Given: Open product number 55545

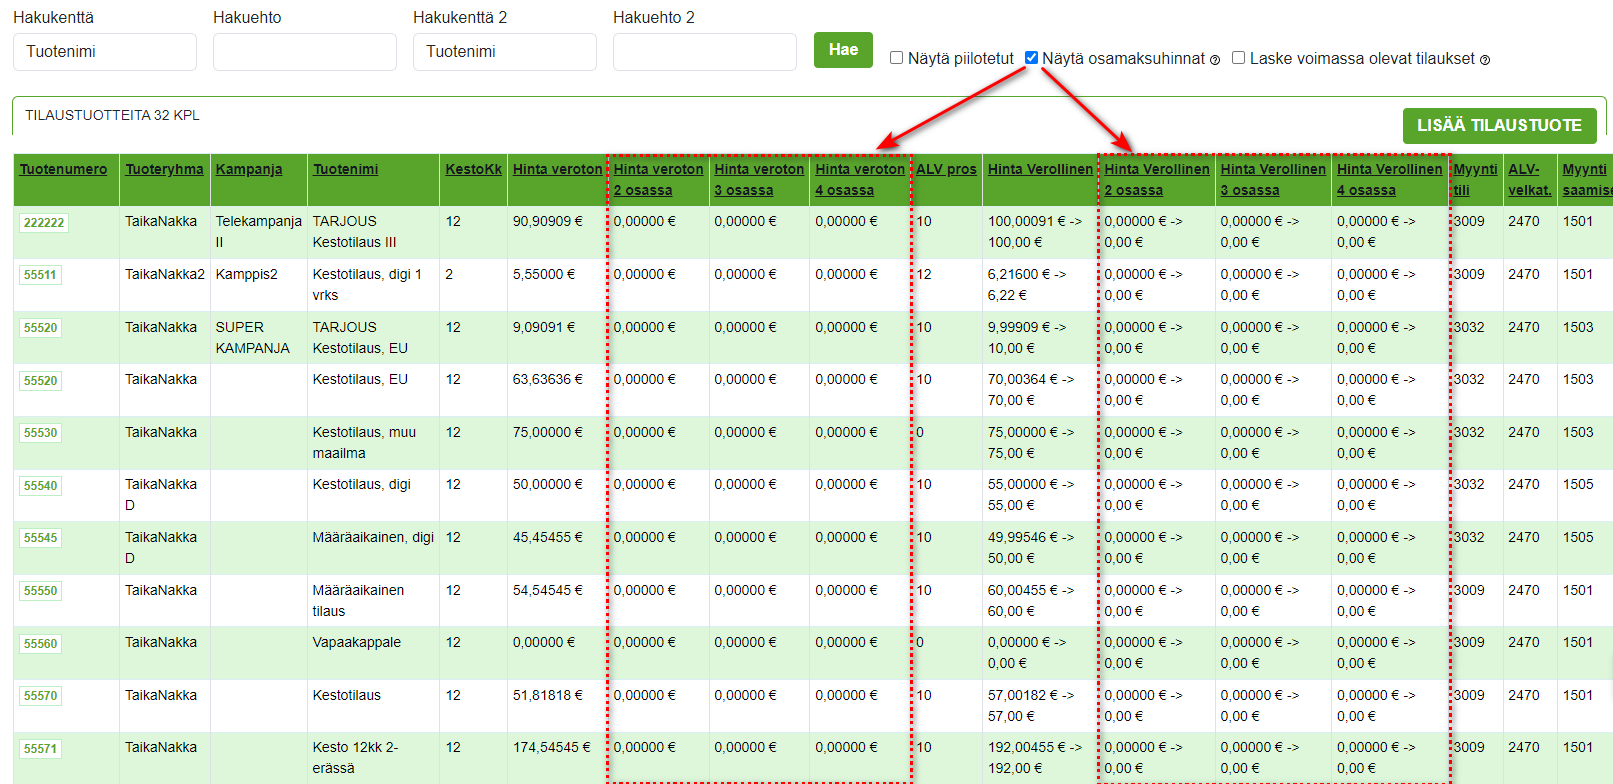Looking at the screenshot, I should pyautogui.click(x=41, y=538).
